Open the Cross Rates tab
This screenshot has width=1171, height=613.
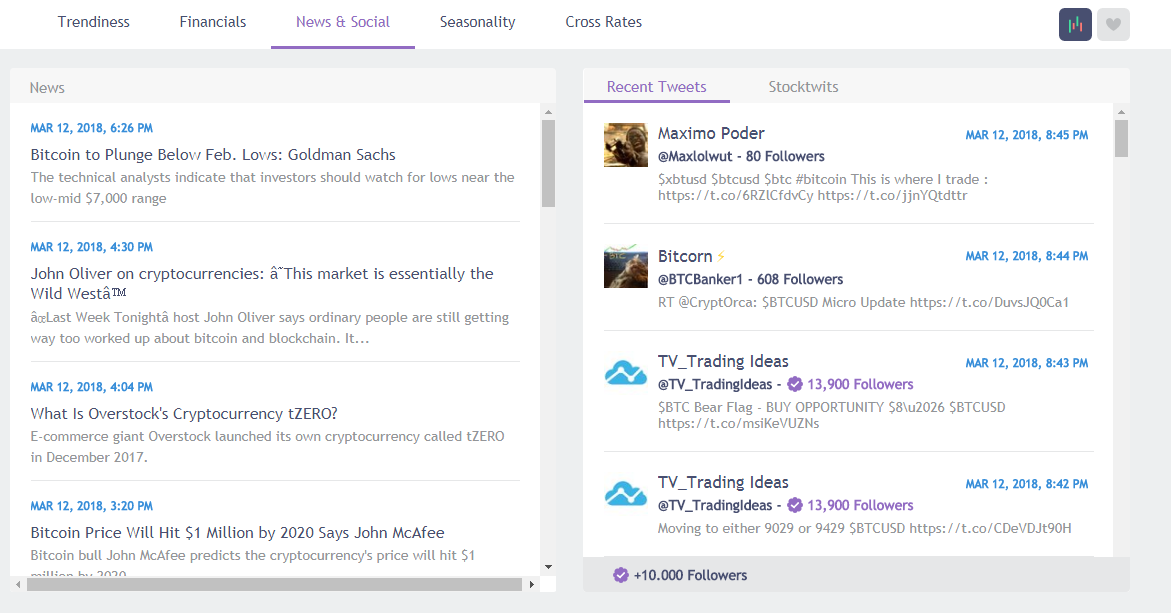pos(603,22)
